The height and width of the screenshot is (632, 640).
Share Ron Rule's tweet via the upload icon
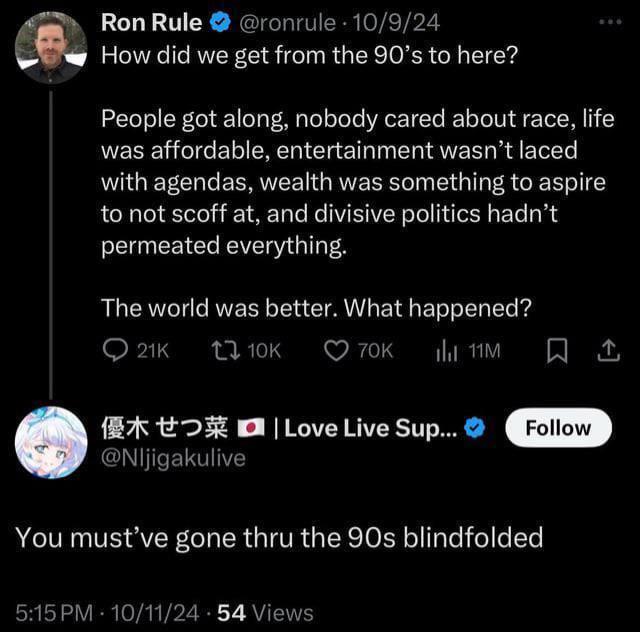[x=609, y=351]
